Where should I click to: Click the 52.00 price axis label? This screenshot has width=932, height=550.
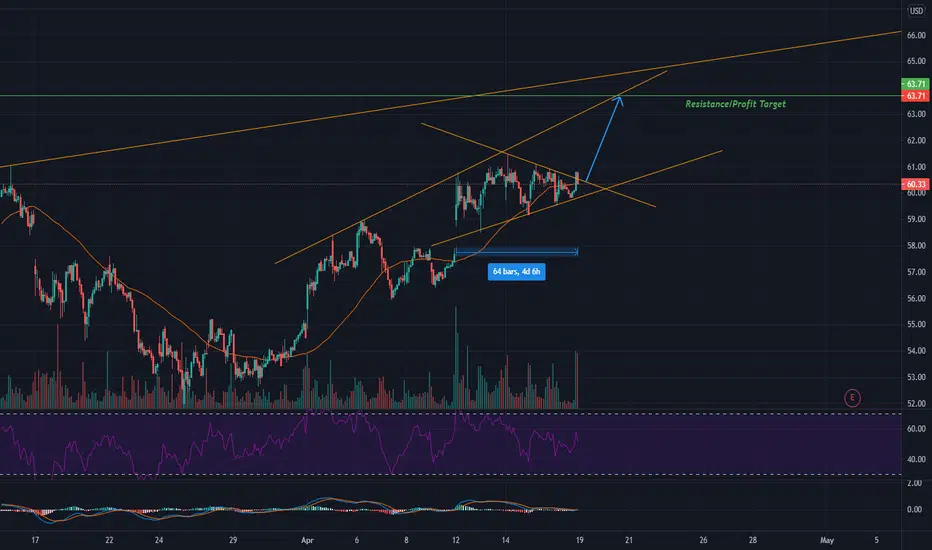coord(916,403)
